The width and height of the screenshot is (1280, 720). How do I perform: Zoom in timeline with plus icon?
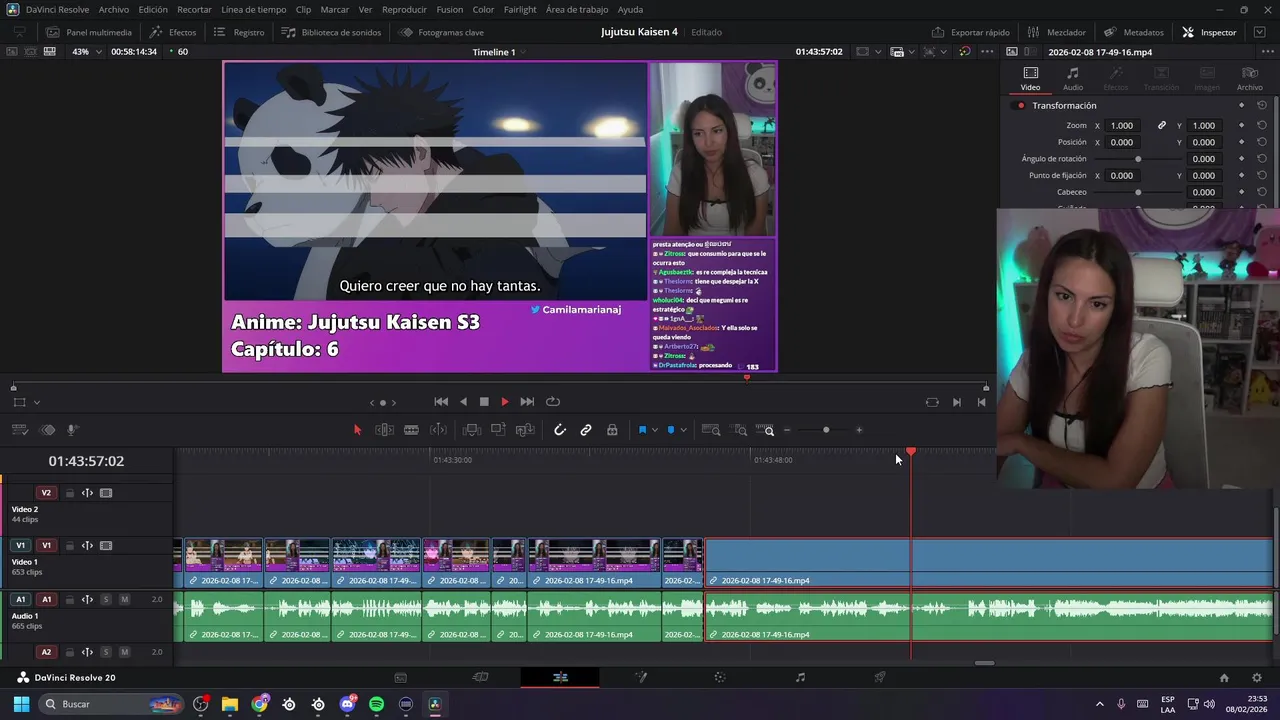click(x=859, y=430)
